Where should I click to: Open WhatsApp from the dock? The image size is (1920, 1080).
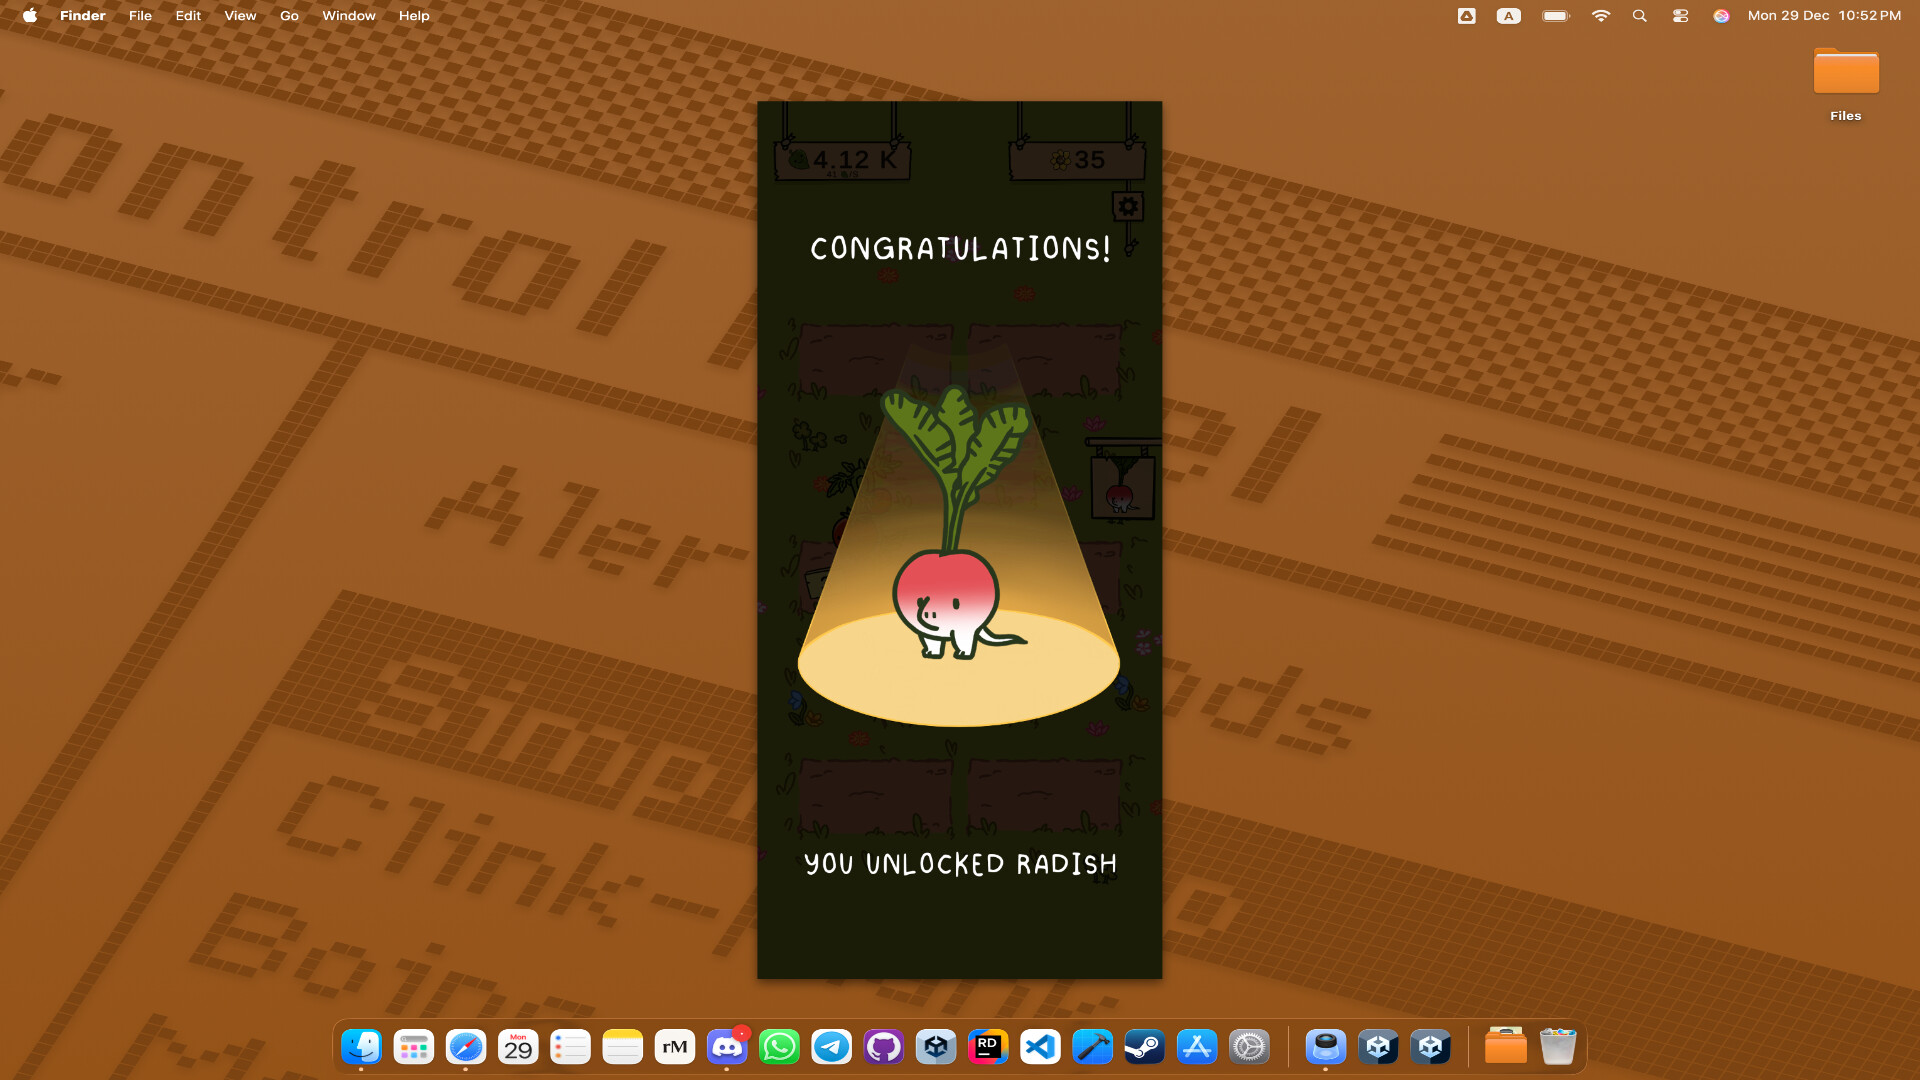pos(779,1047)
